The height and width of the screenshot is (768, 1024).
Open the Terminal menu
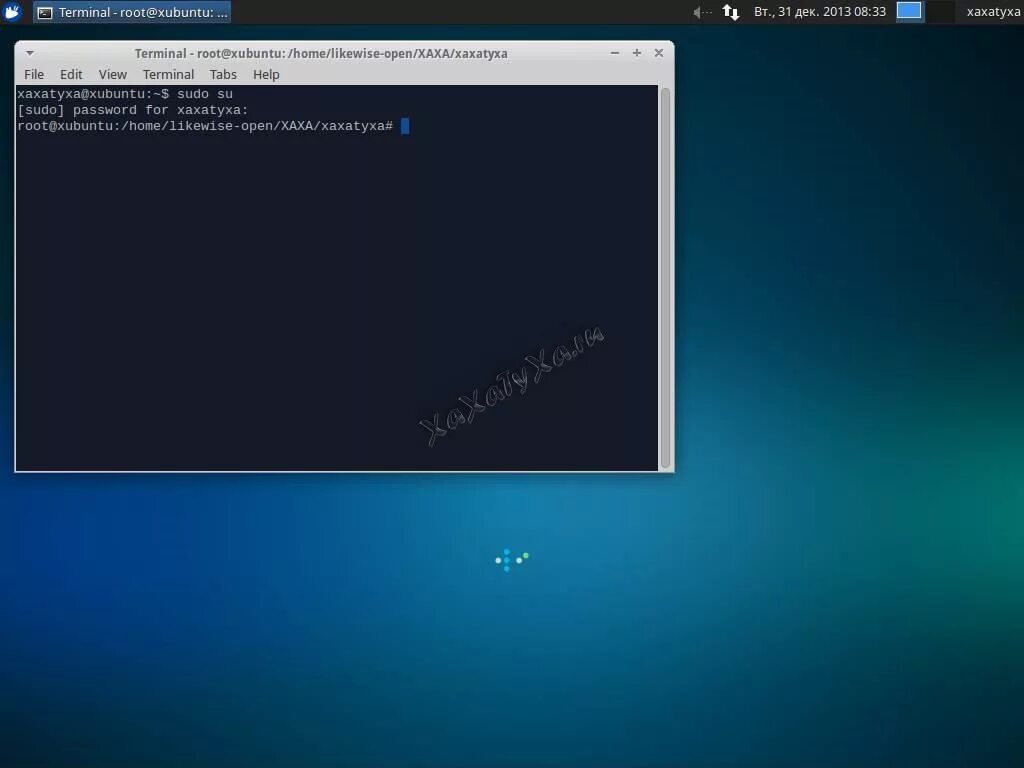[x=168, y=74]
